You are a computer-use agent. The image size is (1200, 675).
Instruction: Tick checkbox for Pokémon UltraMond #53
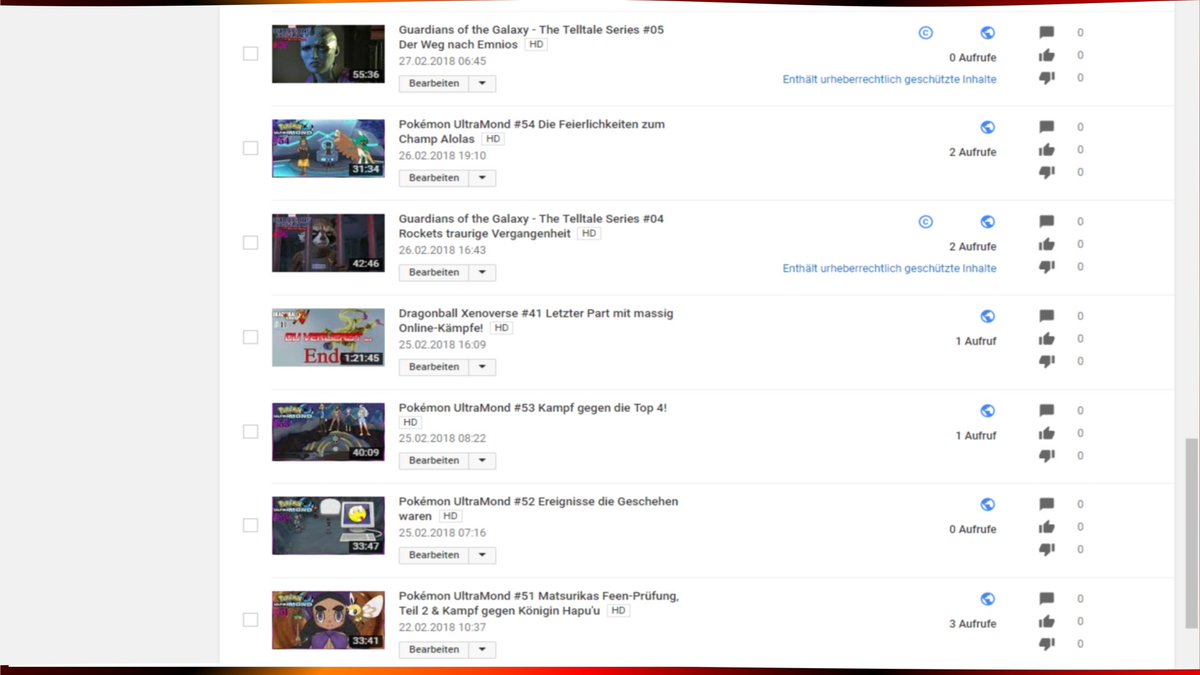point(250,431)
